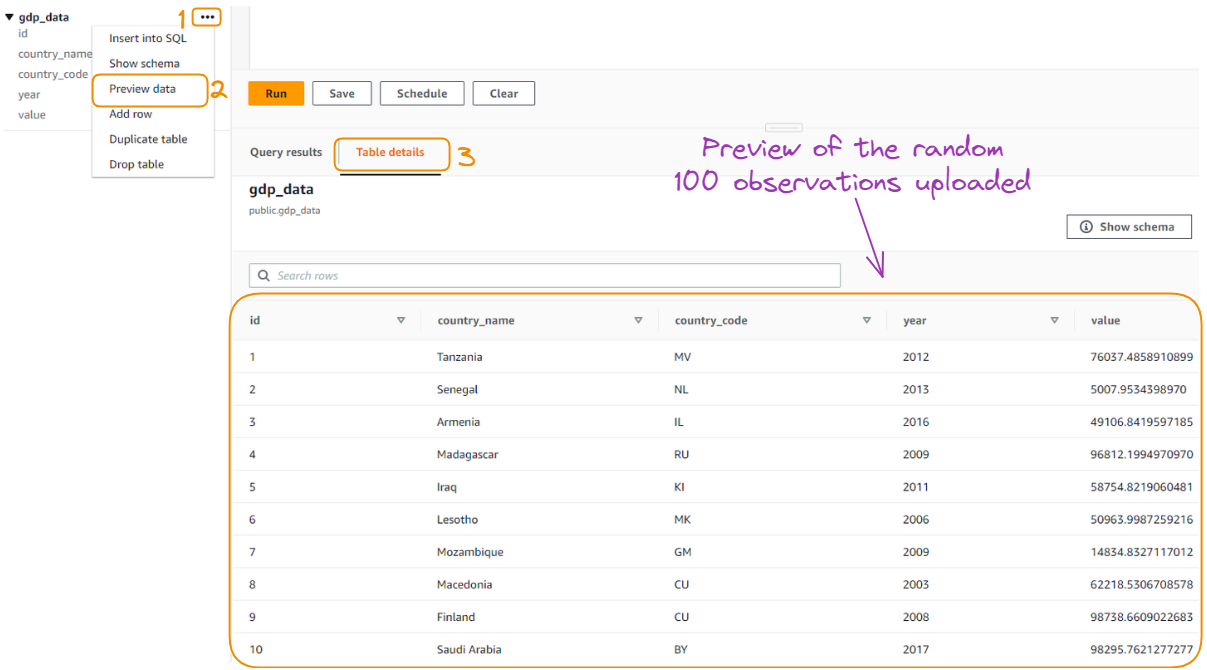Open the gdp_data three-dot options menu
Screen dimensions: 1207x670
[207, 17]
